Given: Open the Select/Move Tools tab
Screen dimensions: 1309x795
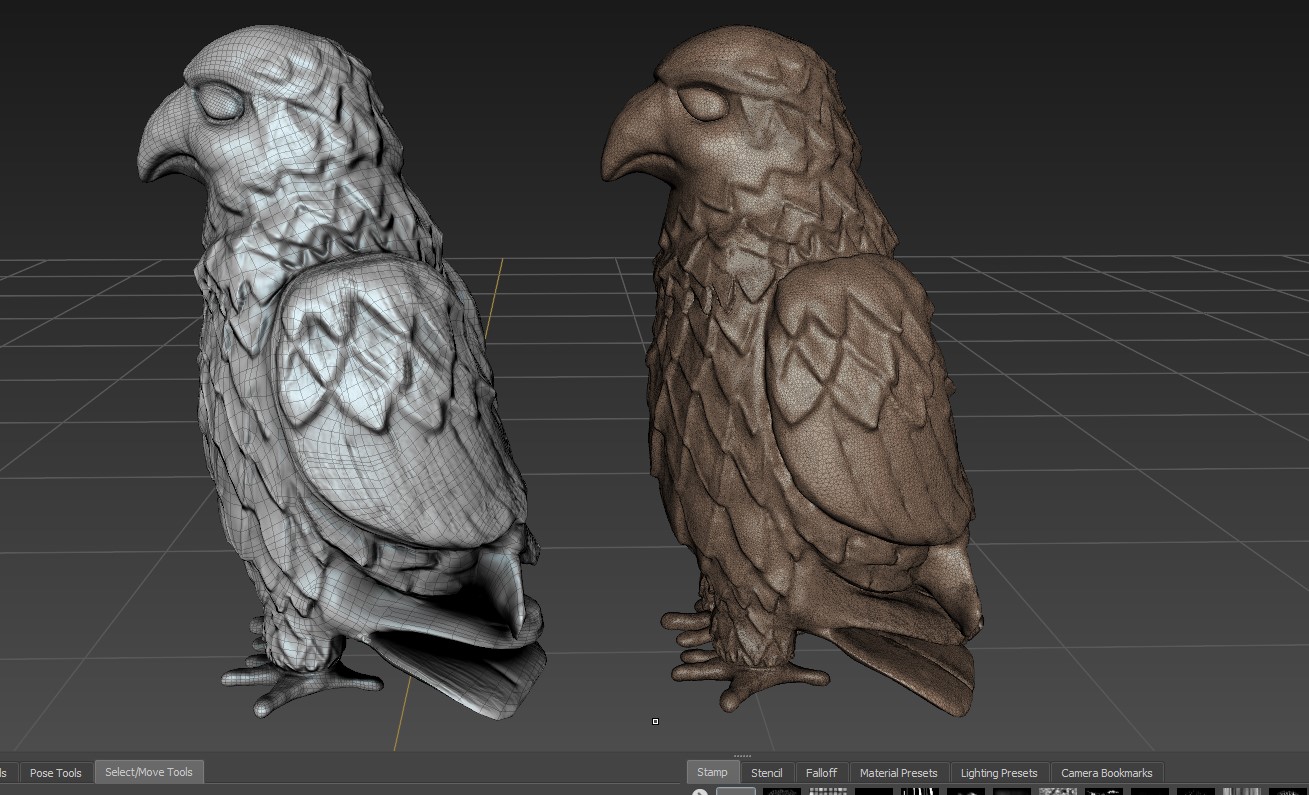Looking at the screenshot, I should (149, 772).
